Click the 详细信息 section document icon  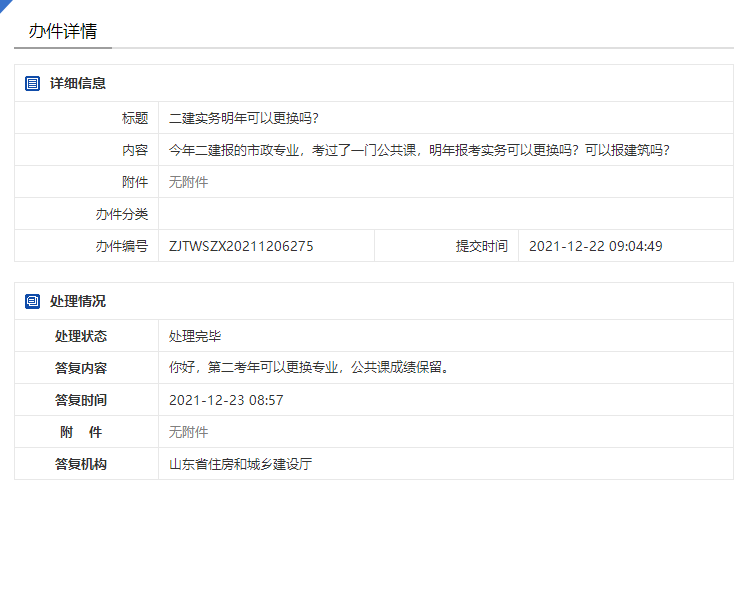click(32, 84)
